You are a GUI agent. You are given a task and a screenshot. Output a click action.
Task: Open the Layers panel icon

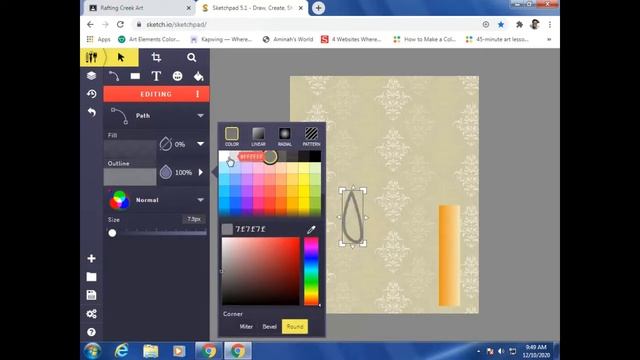91,76
